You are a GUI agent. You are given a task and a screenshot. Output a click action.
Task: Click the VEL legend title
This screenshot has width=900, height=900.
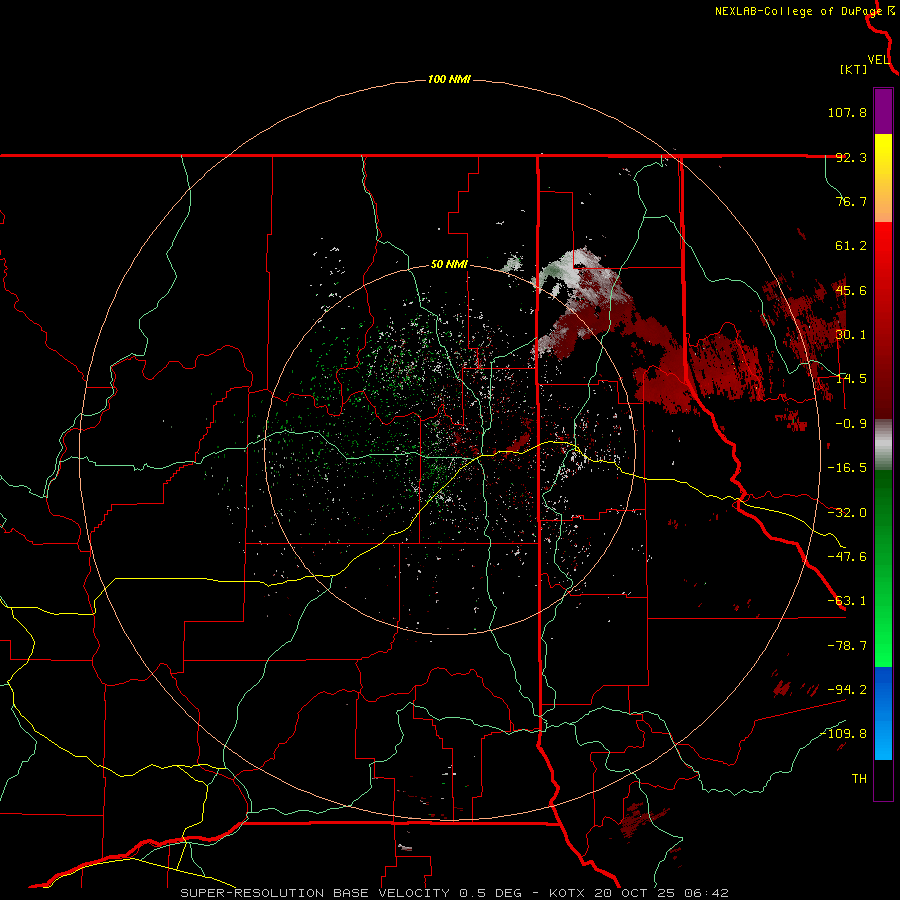[878, 60]
